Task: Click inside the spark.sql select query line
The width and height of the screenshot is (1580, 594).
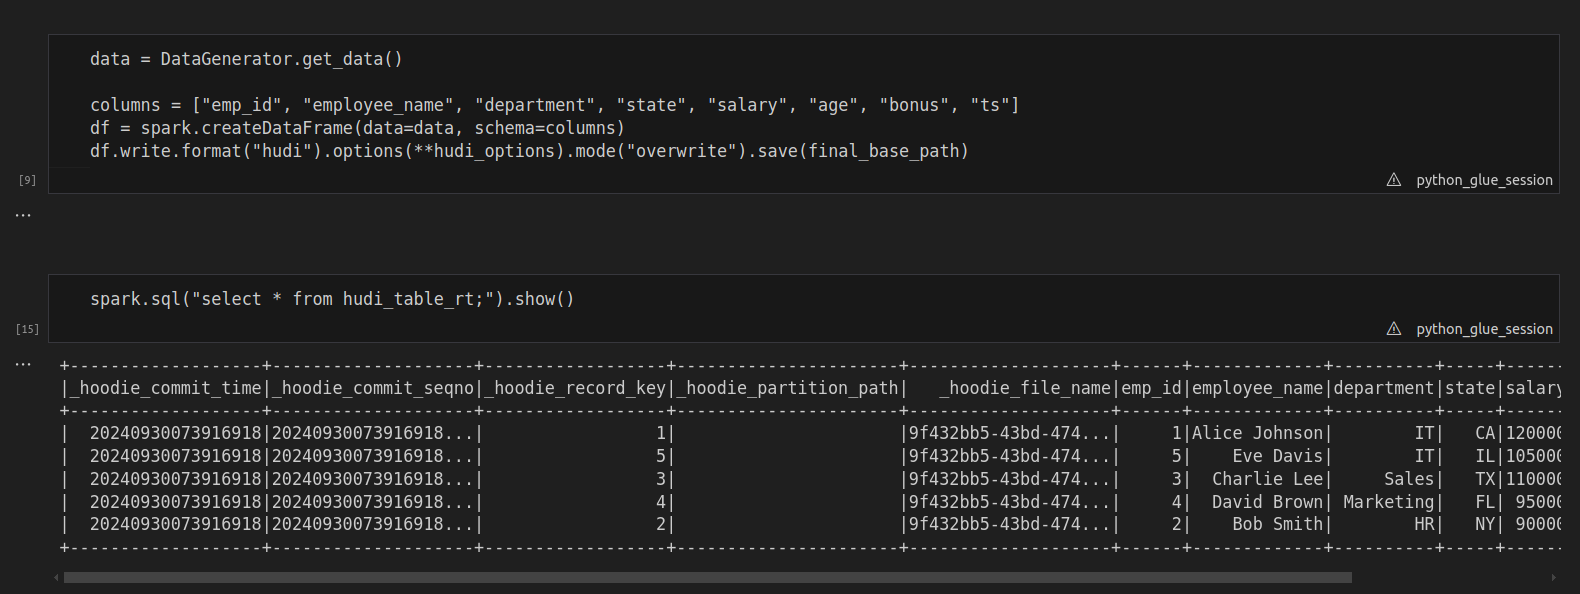Action: pos(332,299)
